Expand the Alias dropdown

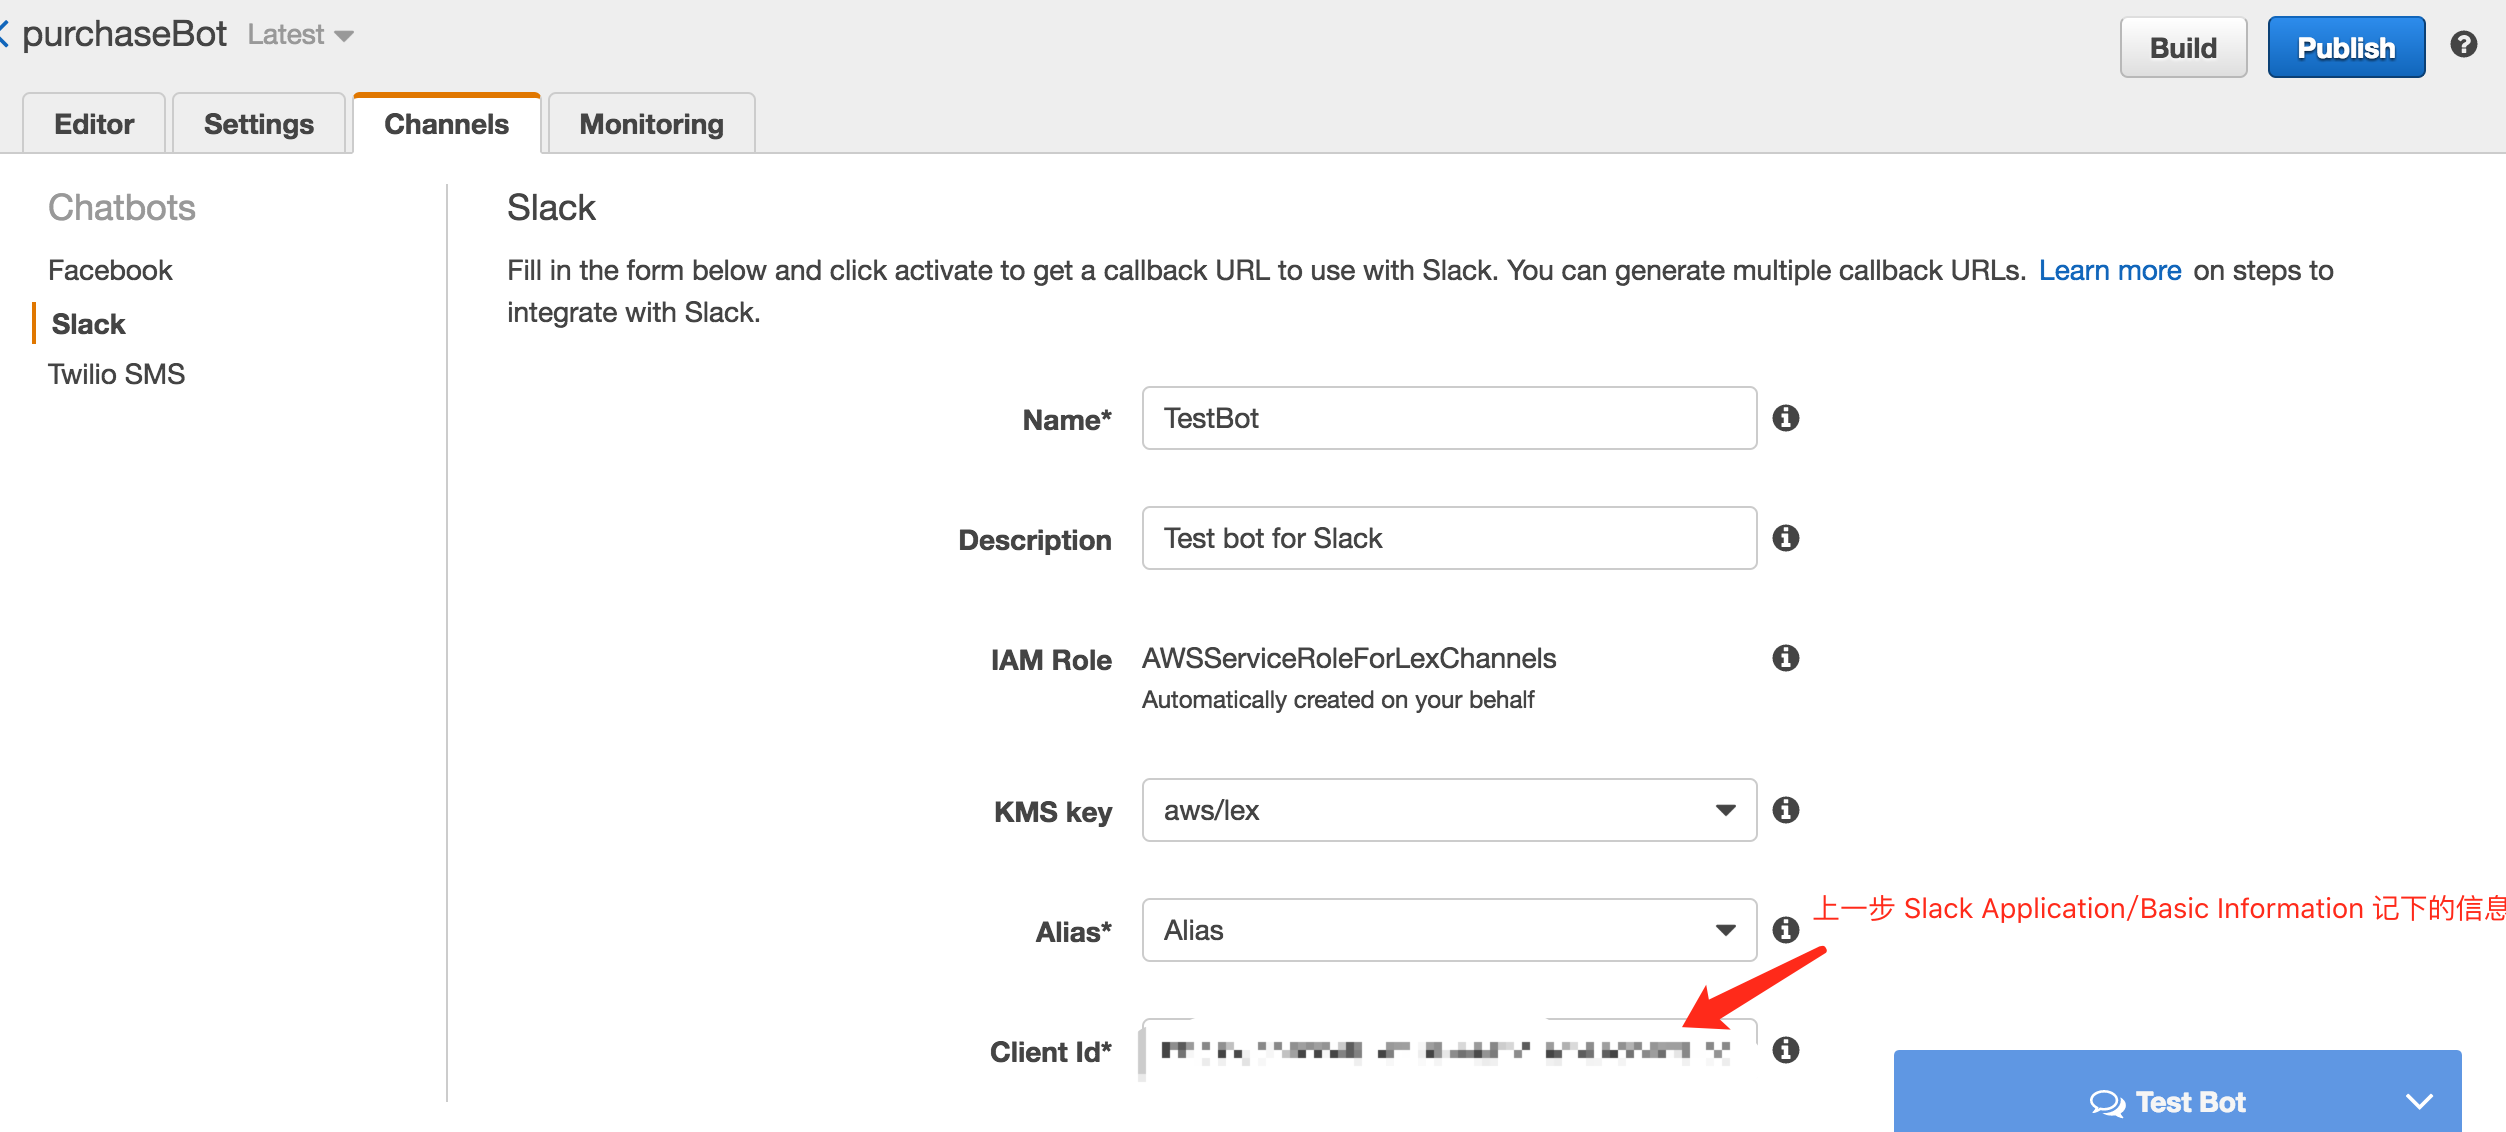[1723, 931]
